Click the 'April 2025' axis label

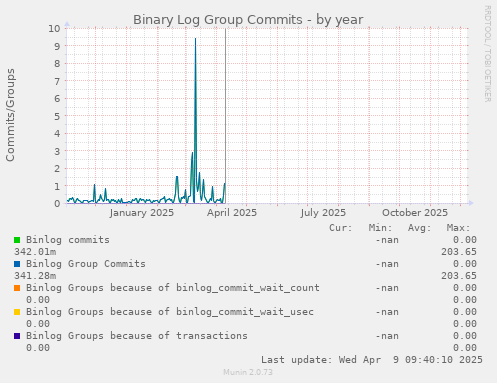click(232, 213)
